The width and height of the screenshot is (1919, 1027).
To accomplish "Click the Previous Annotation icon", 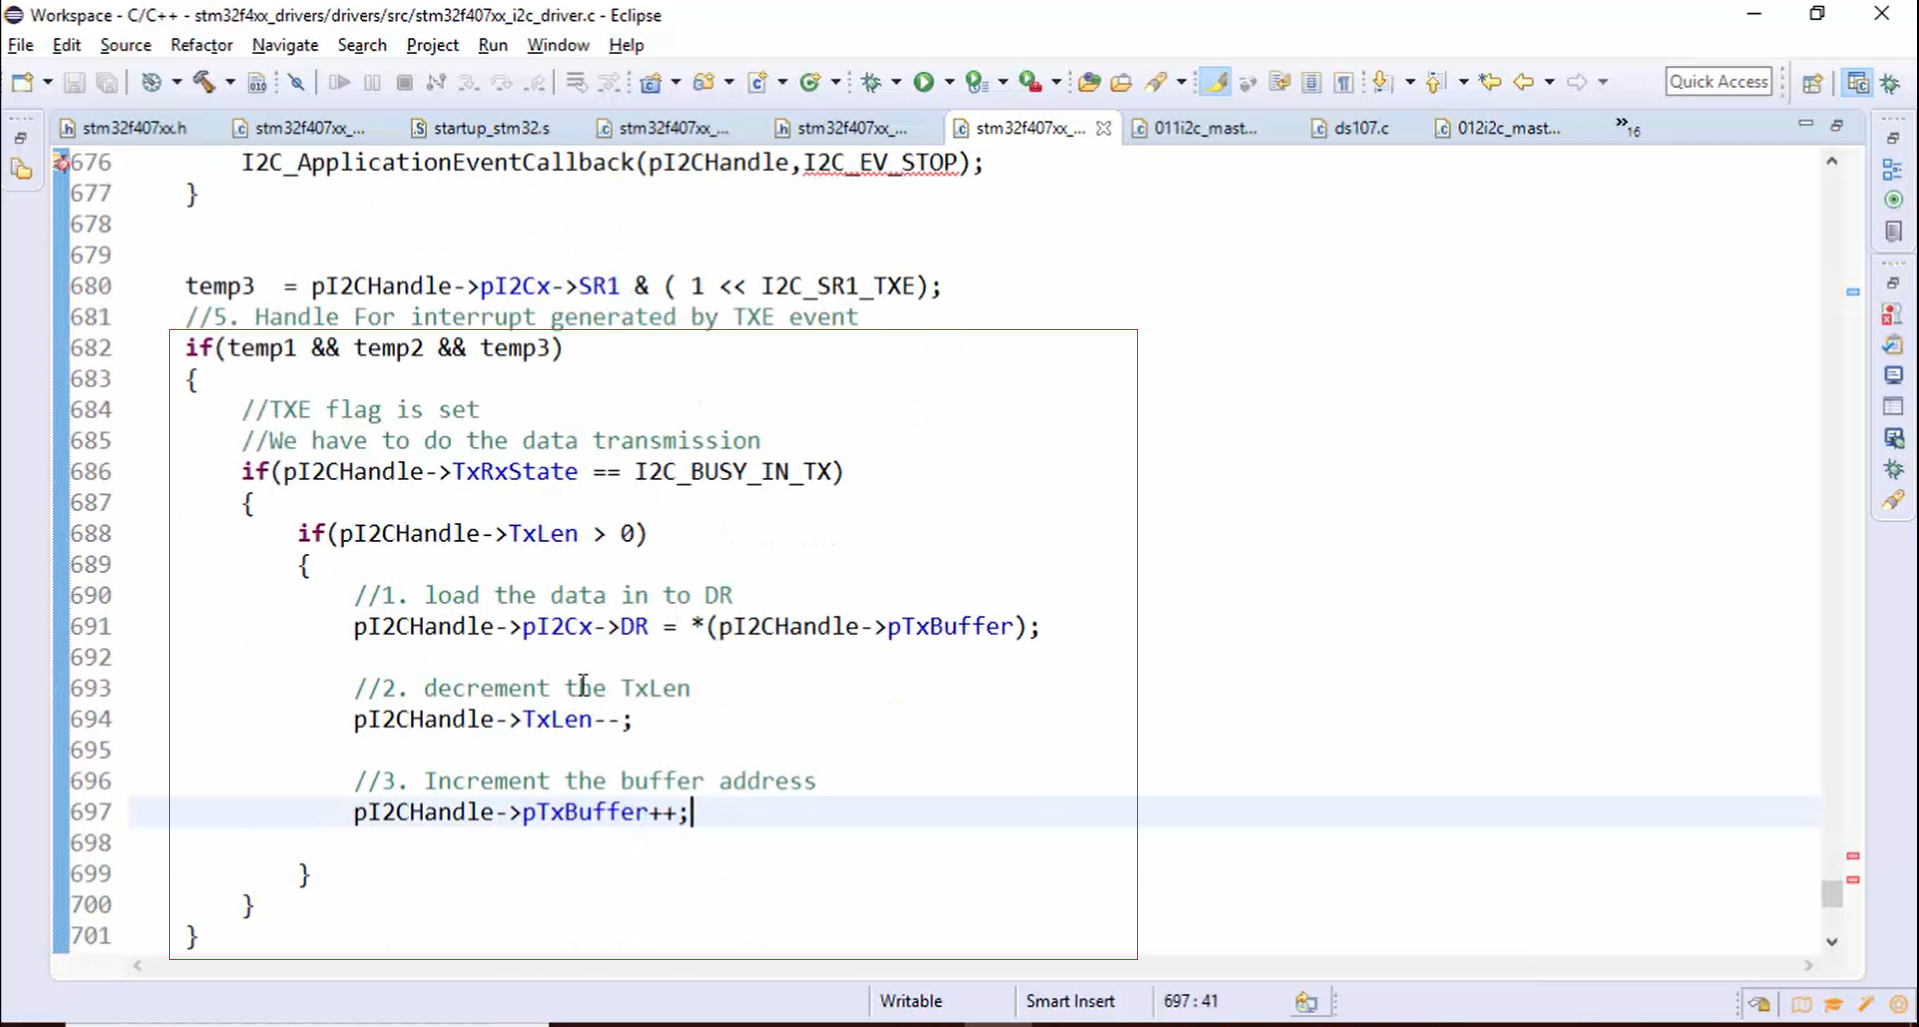I will click(1436, 82).
